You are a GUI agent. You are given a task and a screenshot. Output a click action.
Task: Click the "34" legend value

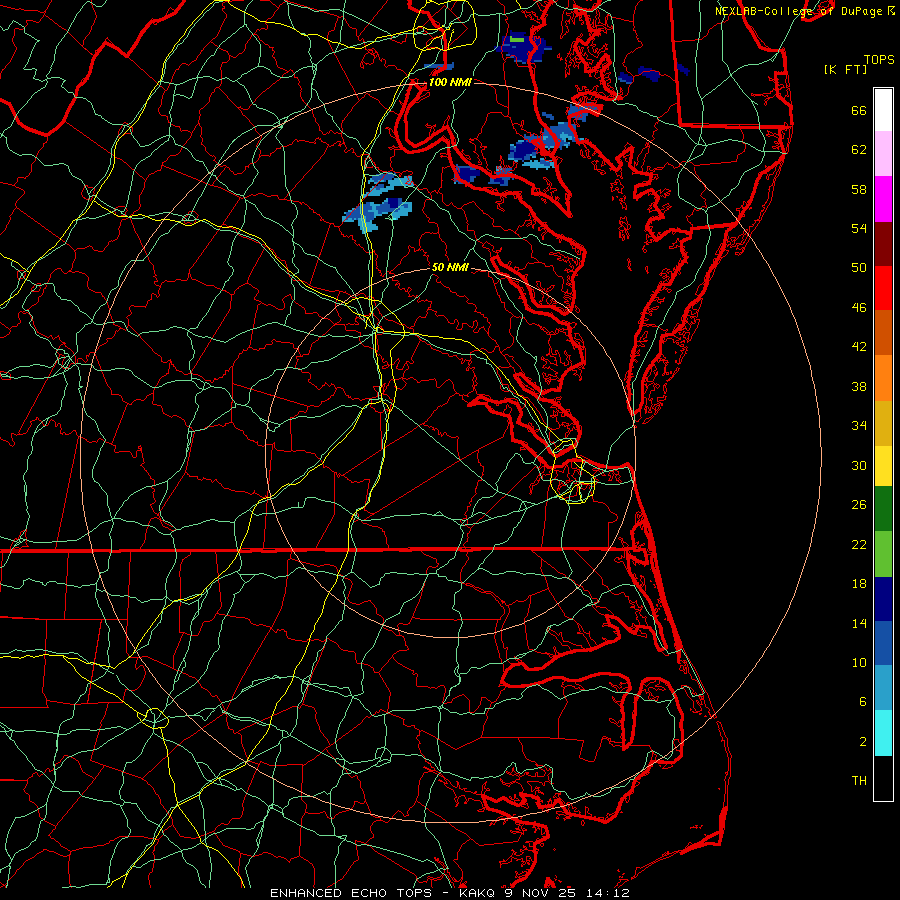pyautogui.click(x=859, y=426)
